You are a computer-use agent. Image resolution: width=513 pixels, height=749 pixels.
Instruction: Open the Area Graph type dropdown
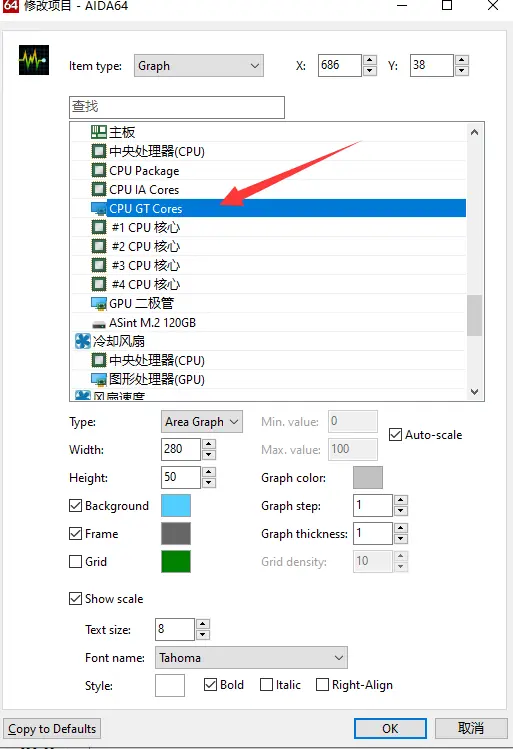(x=202, y=422)
